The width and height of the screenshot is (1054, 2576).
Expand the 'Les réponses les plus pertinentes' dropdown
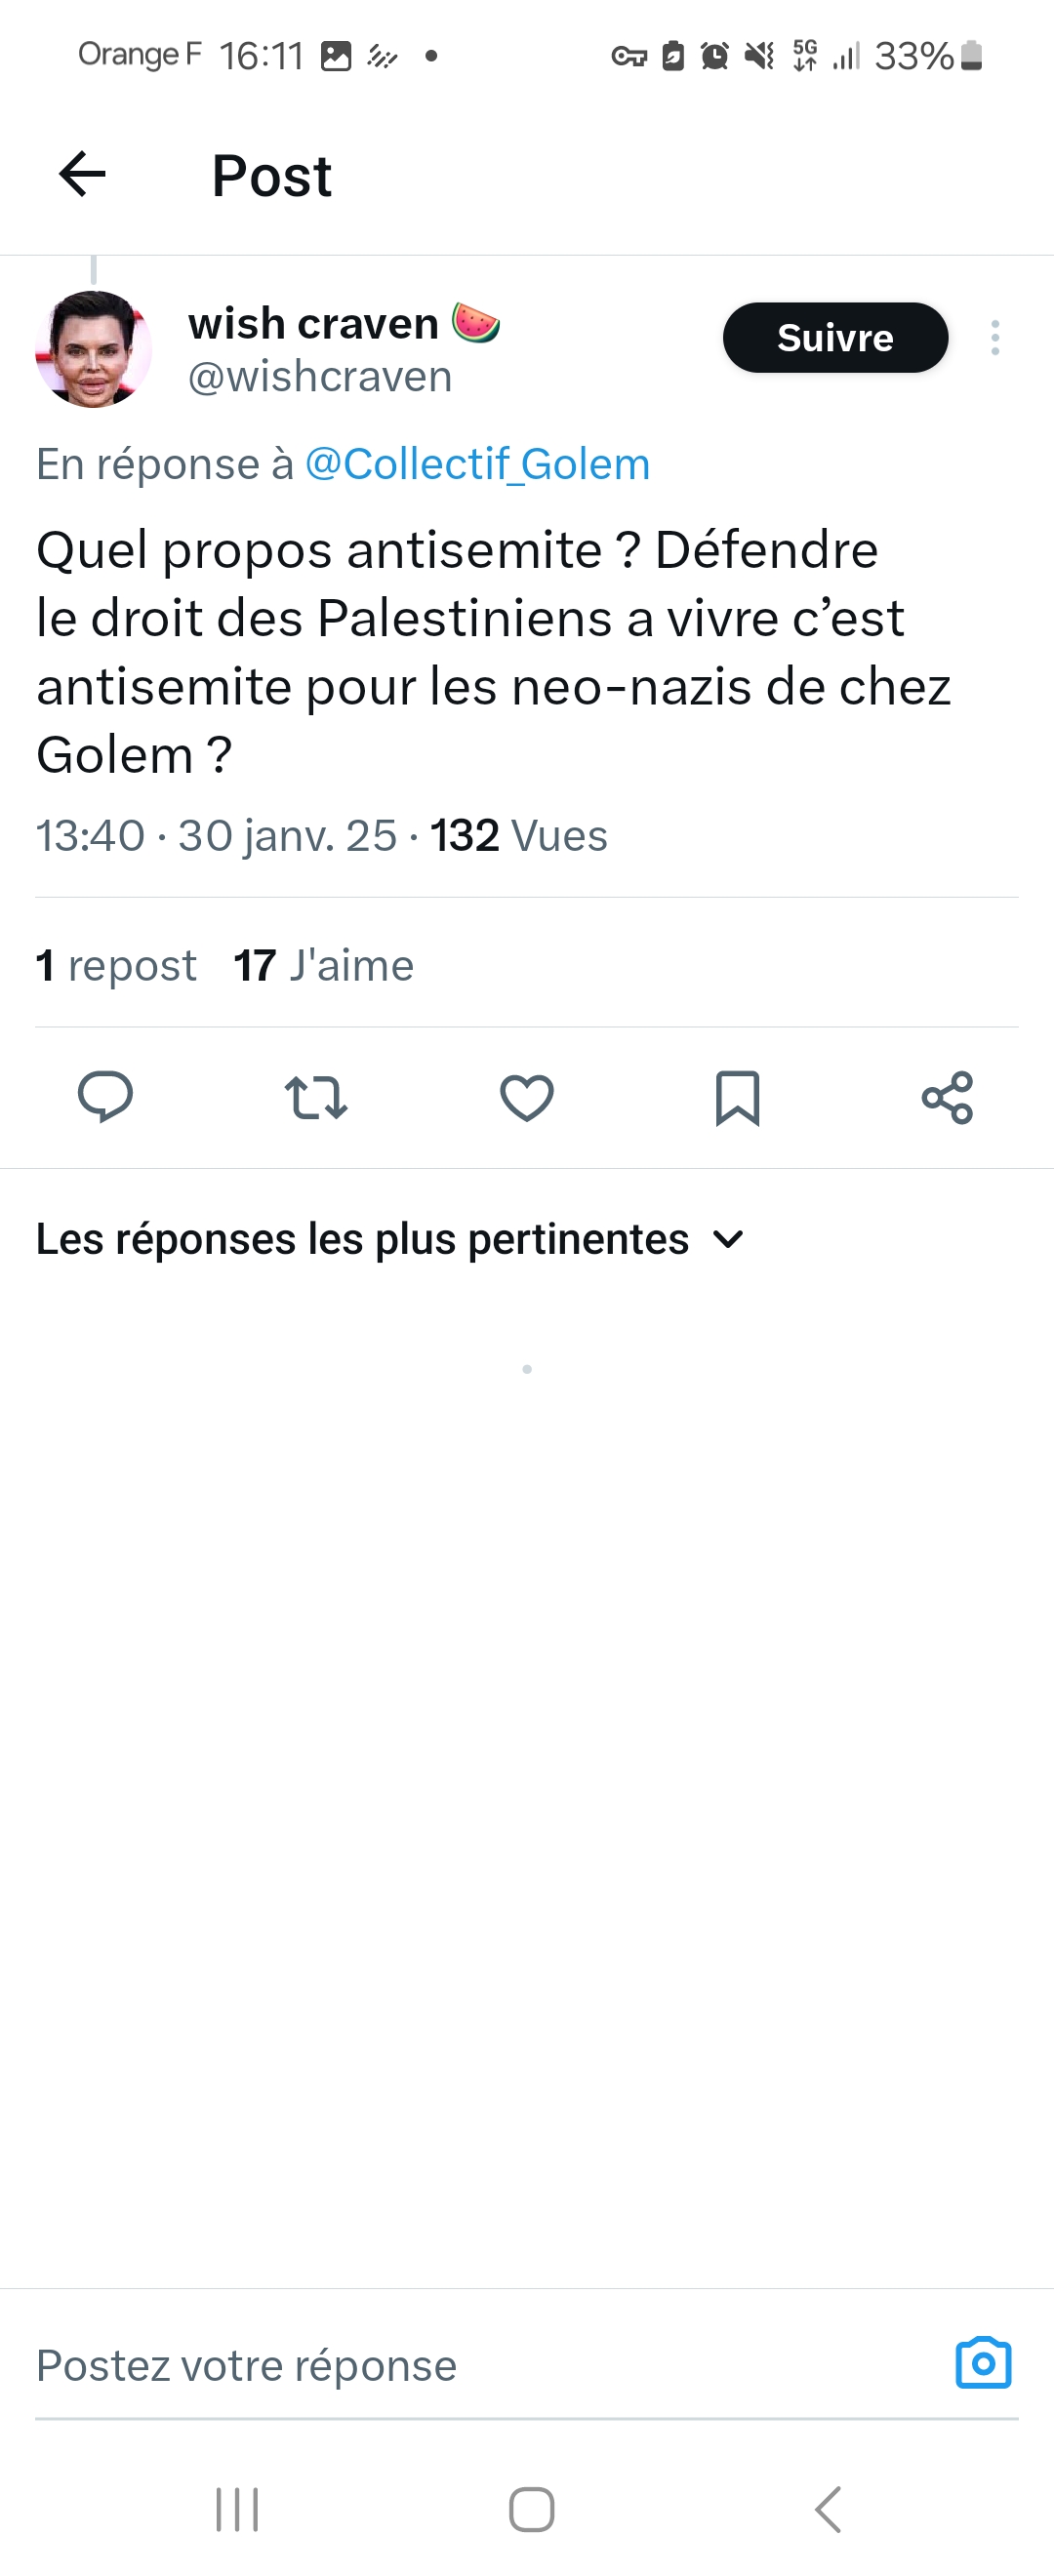(x=390, y=1239)
